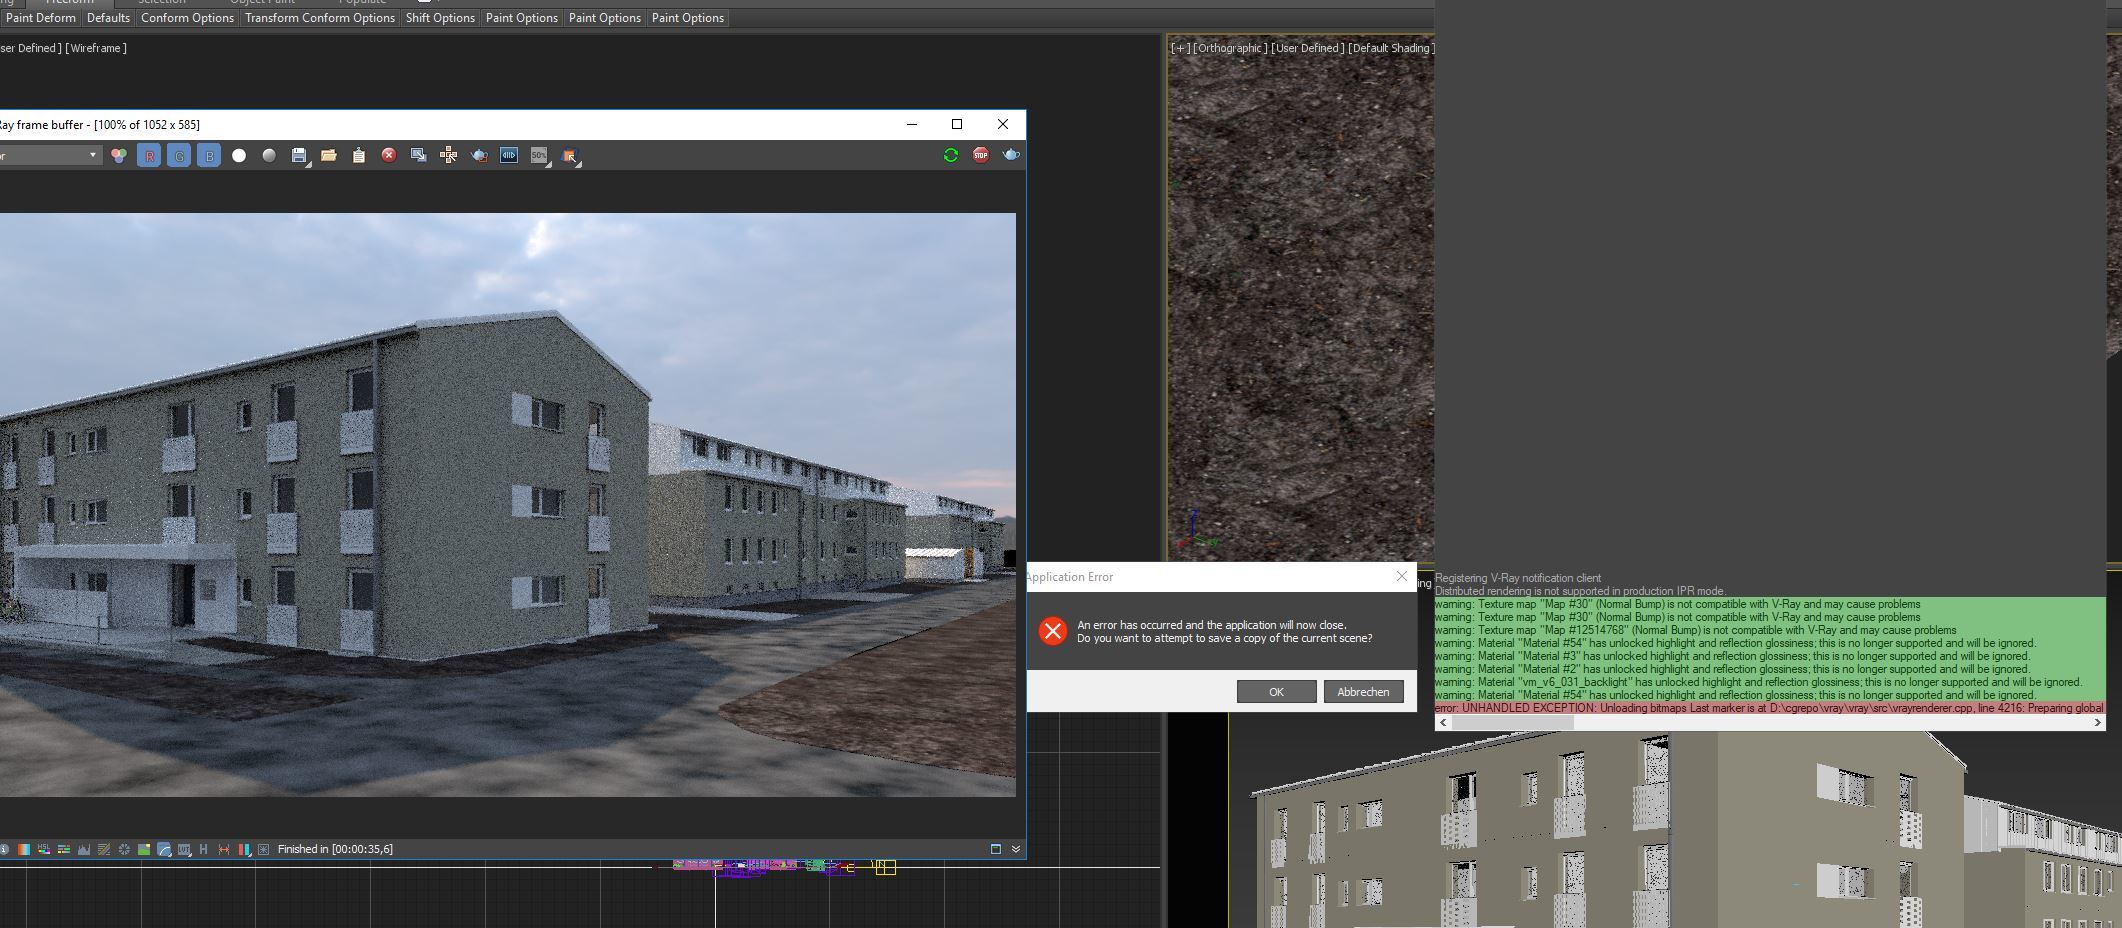Open the first Paint Options tab after Shift Options

[x=522, y=18]
